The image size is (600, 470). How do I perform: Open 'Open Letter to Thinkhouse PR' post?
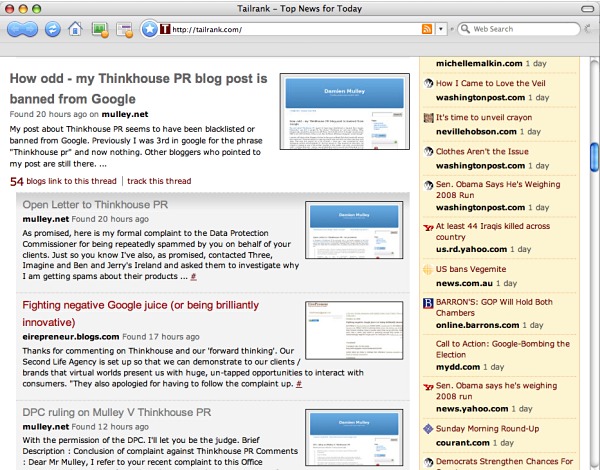point(95,204)
